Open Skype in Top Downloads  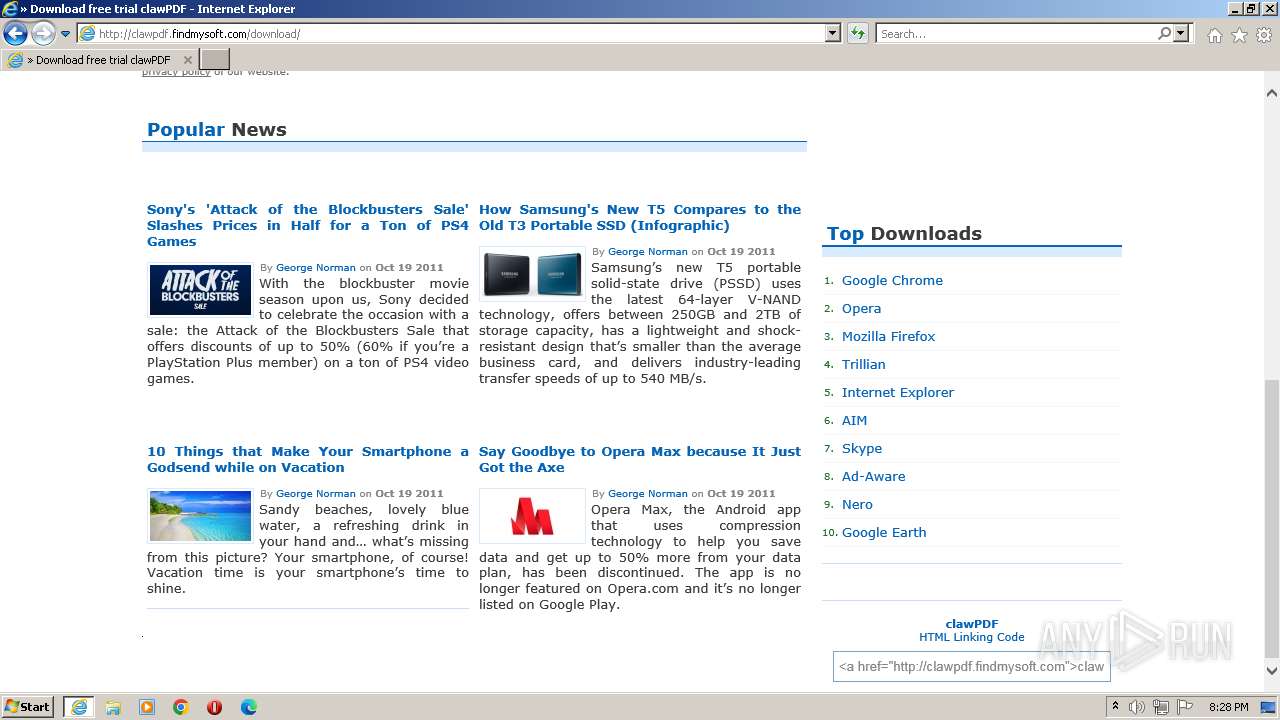(862, 449)
